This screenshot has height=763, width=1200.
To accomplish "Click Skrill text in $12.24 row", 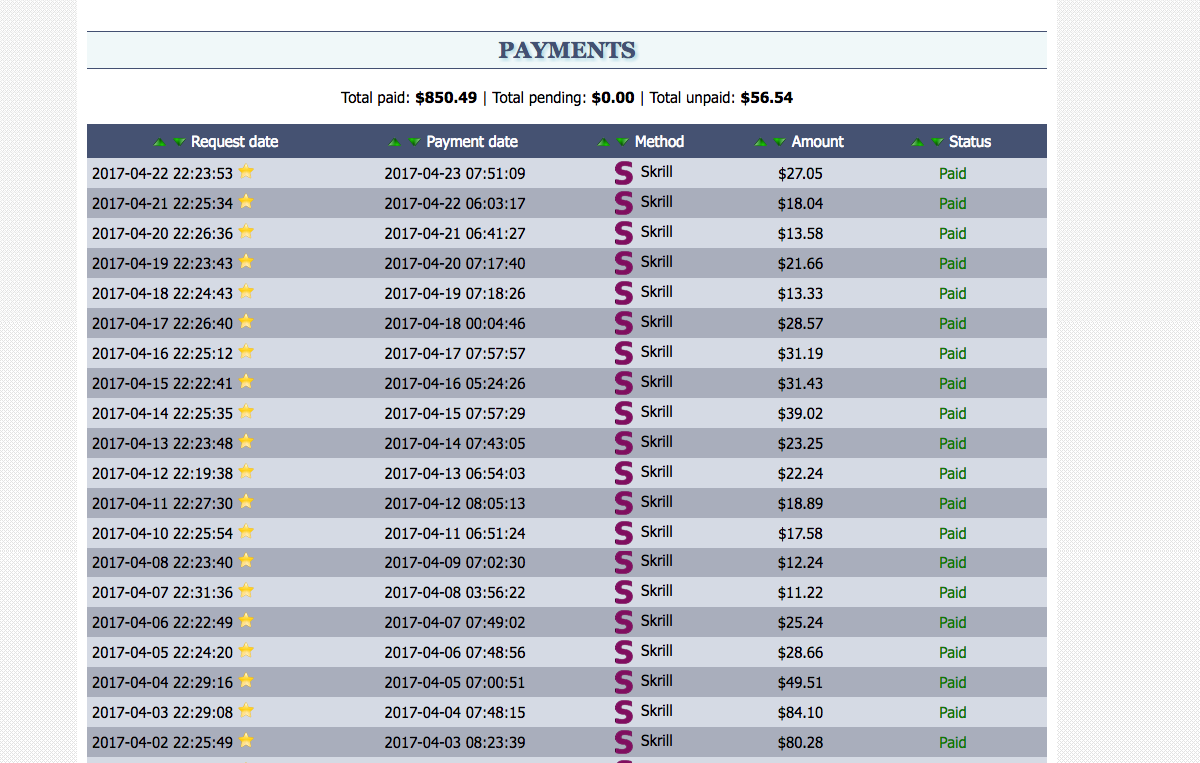I will tap(657, 561).
